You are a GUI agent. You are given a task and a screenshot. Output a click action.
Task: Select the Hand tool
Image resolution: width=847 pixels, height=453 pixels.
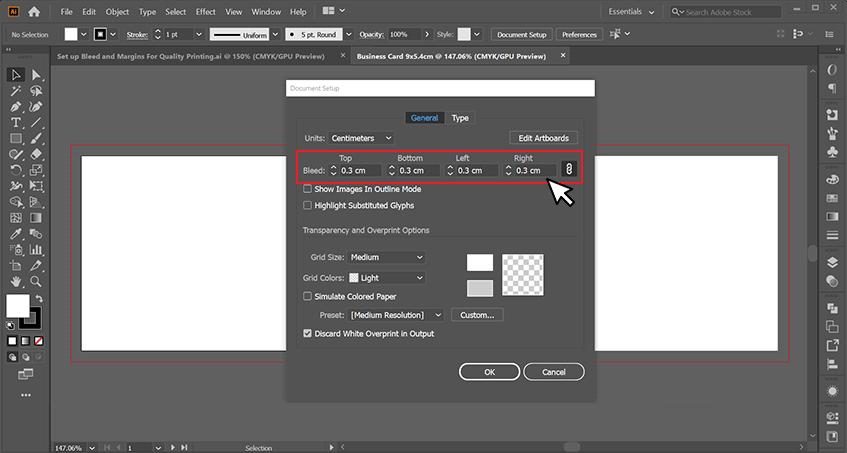pos(16,281)
